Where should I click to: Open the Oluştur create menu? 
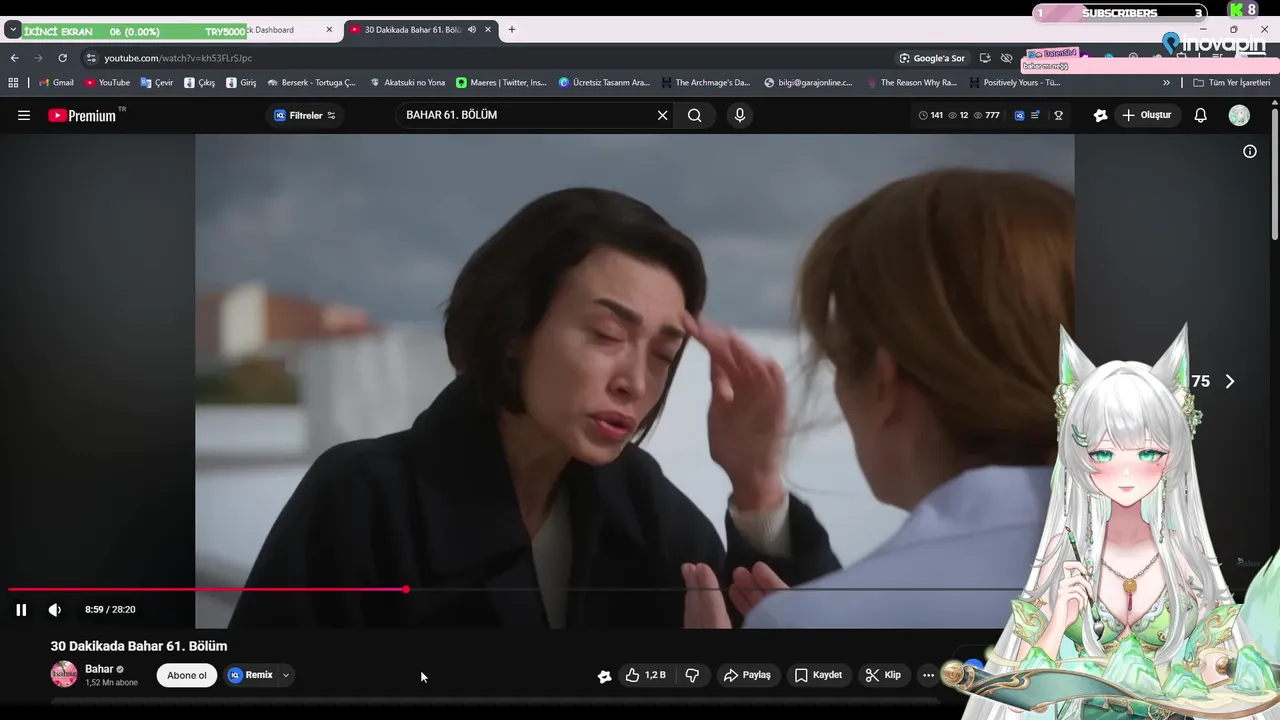click(1146, 115)
